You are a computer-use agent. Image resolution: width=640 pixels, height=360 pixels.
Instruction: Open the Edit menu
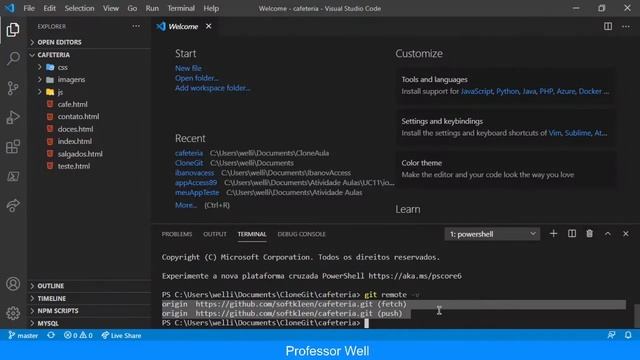pyautogui.click(x=49, y=8)
